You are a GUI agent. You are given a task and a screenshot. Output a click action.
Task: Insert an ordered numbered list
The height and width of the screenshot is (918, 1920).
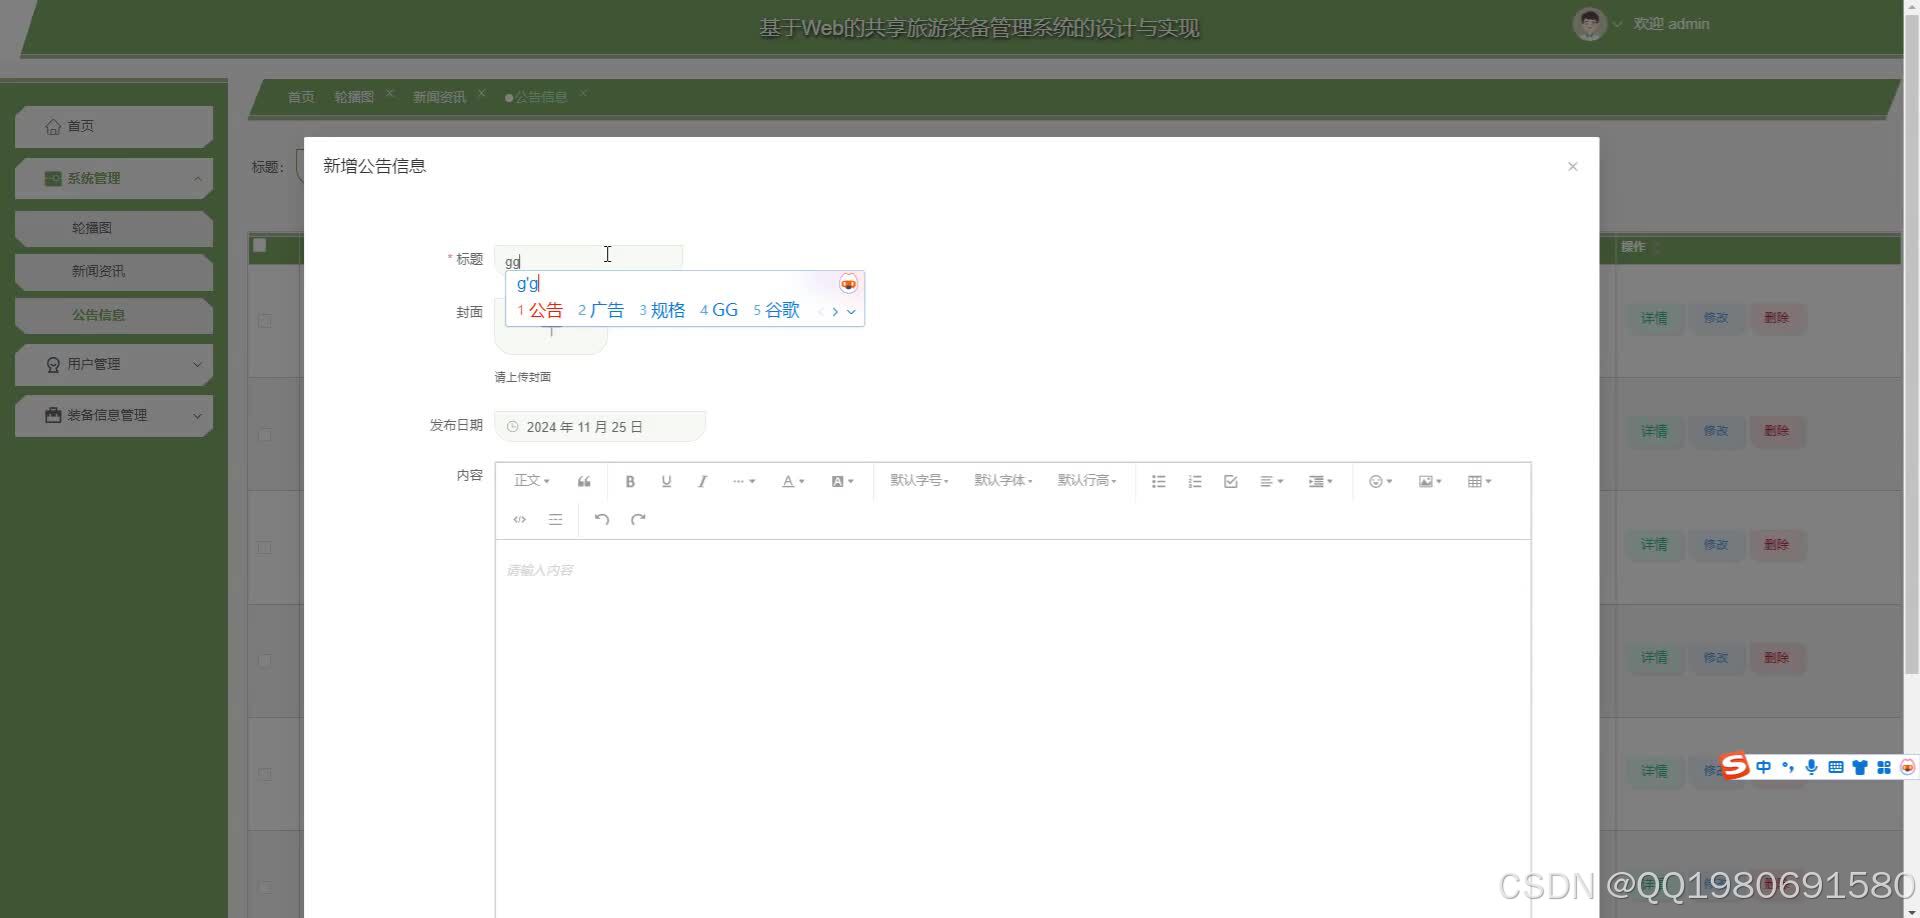[x=1194, y=481]
